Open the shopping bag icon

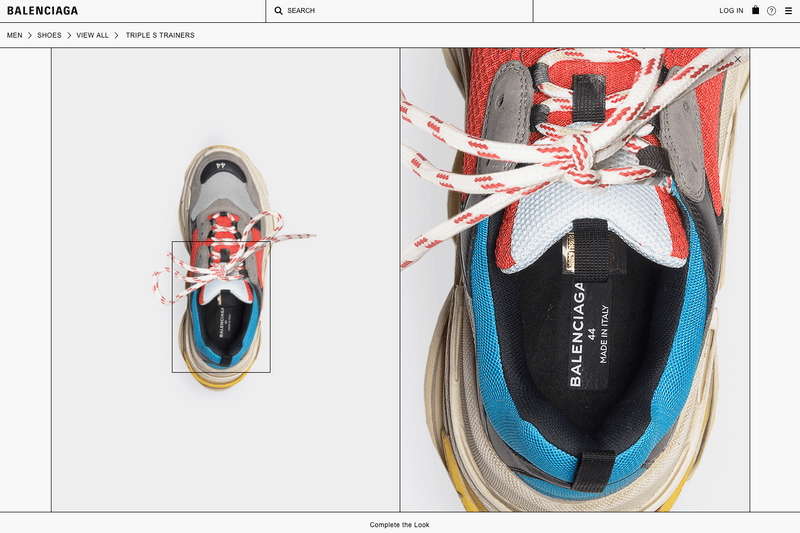[x=756, y=10]
